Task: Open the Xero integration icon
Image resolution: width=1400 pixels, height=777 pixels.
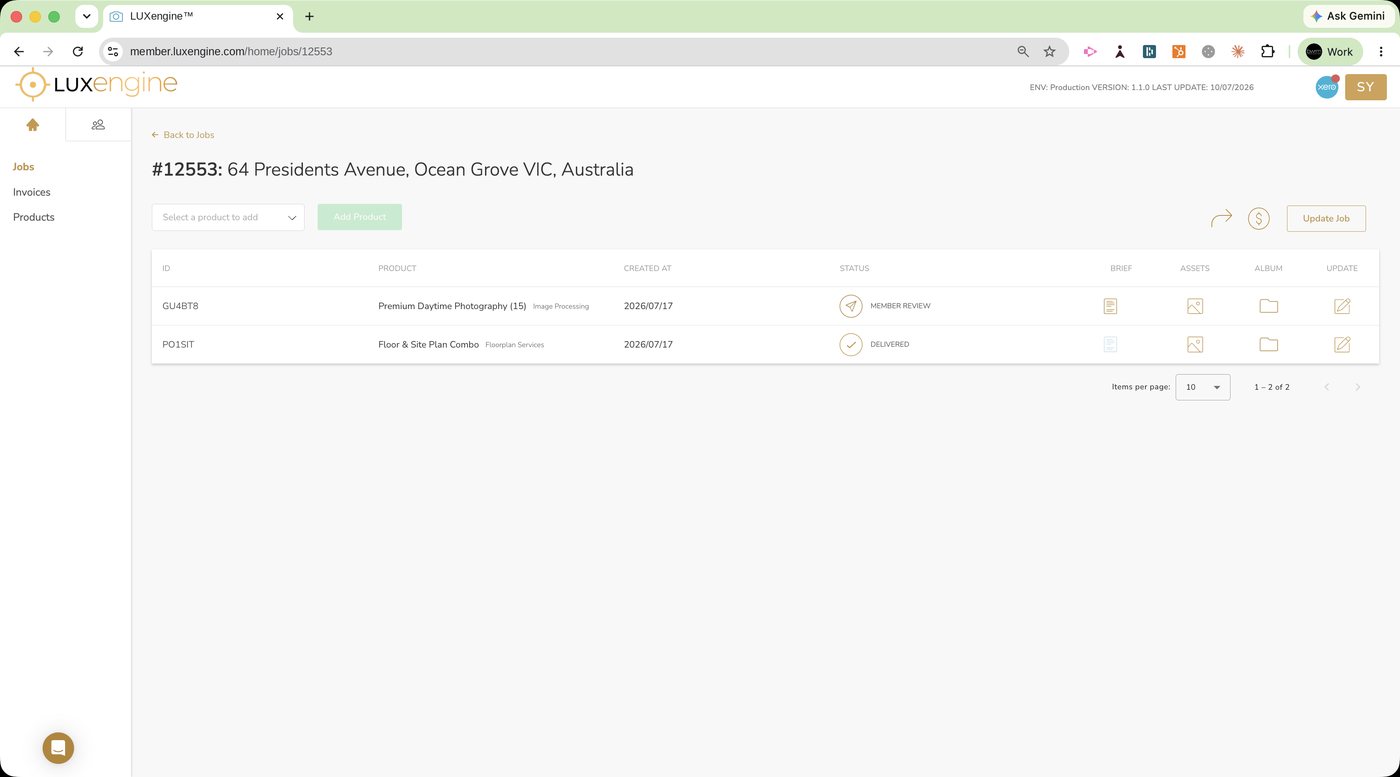Action: click(1327, 87)
